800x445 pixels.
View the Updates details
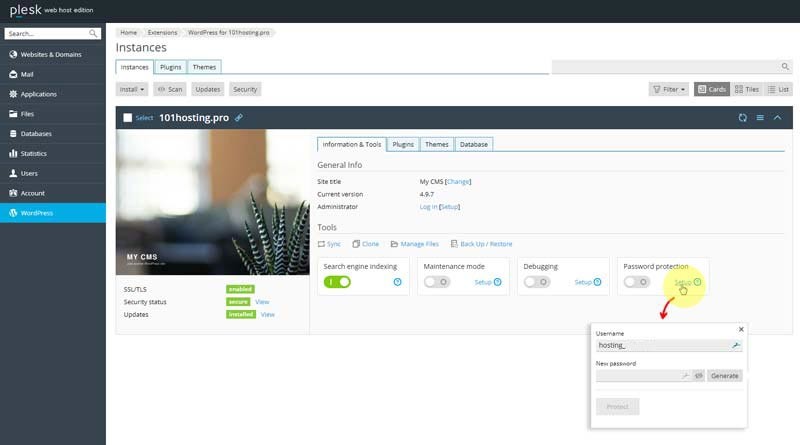click(x=267, y=315)
